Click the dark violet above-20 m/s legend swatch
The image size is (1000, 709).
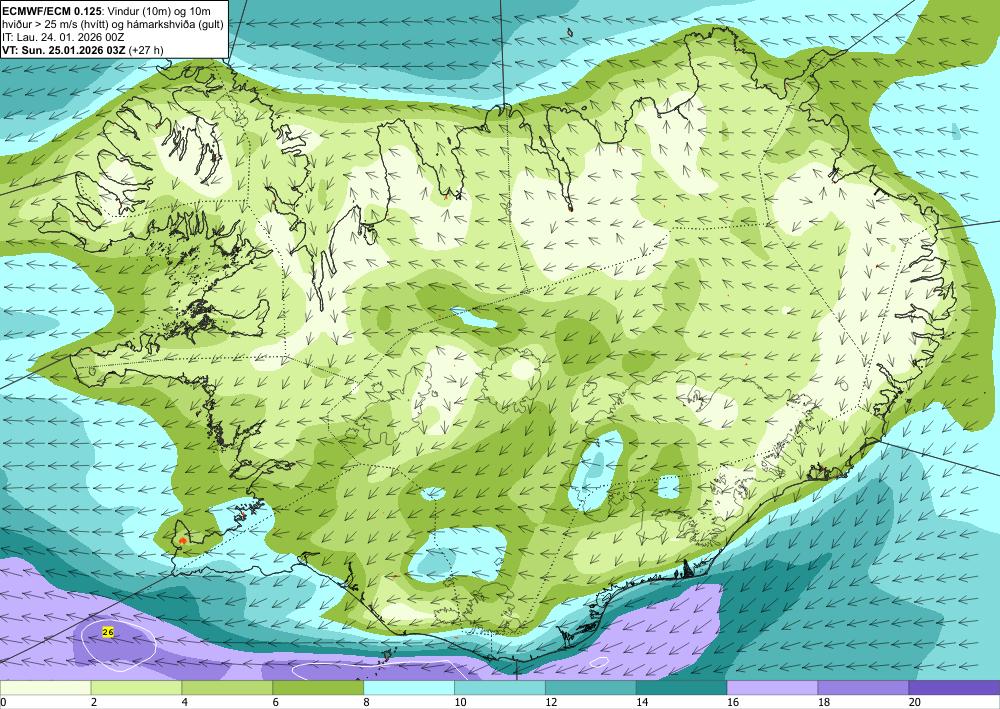click(x=954, y=688)
